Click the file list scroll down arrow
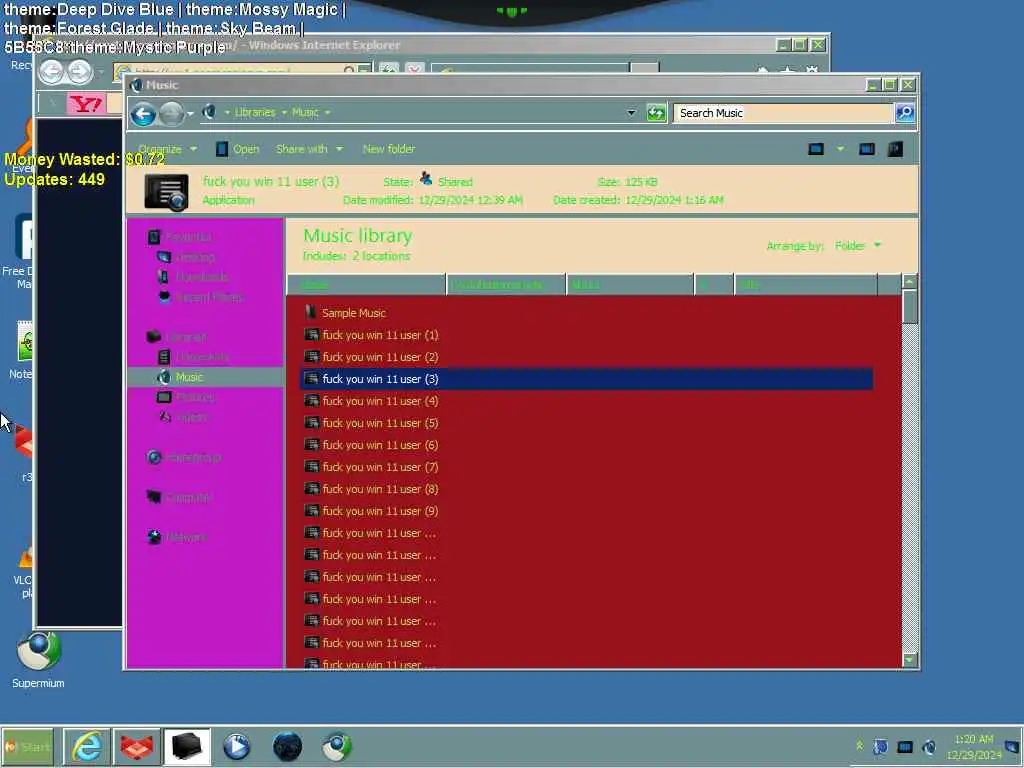Viewport: 1024px width, 768px height. coord(909,660)
